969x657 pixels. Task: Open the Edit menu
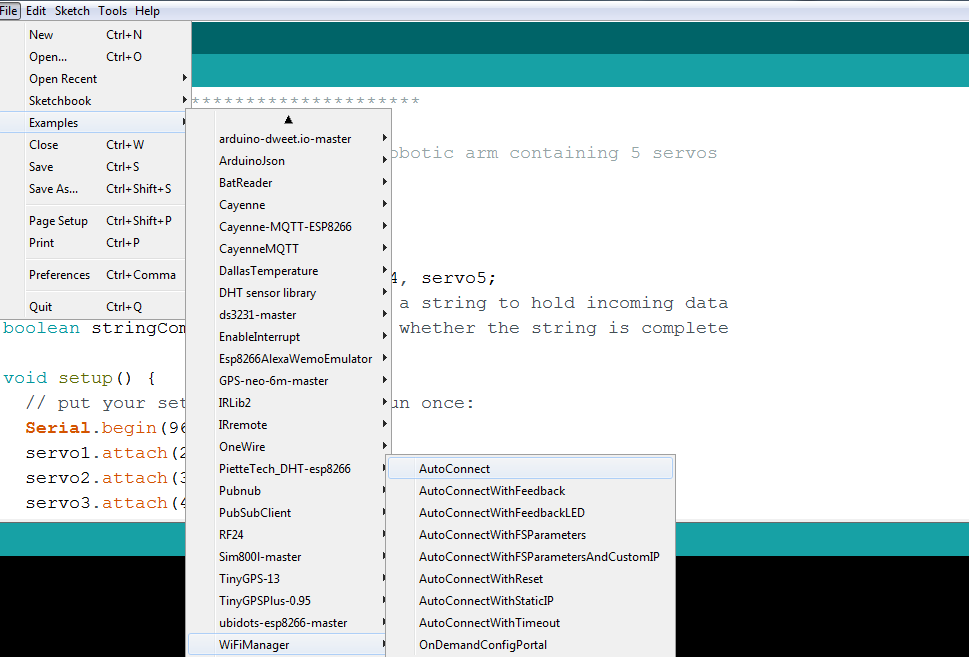pos(36,11)
